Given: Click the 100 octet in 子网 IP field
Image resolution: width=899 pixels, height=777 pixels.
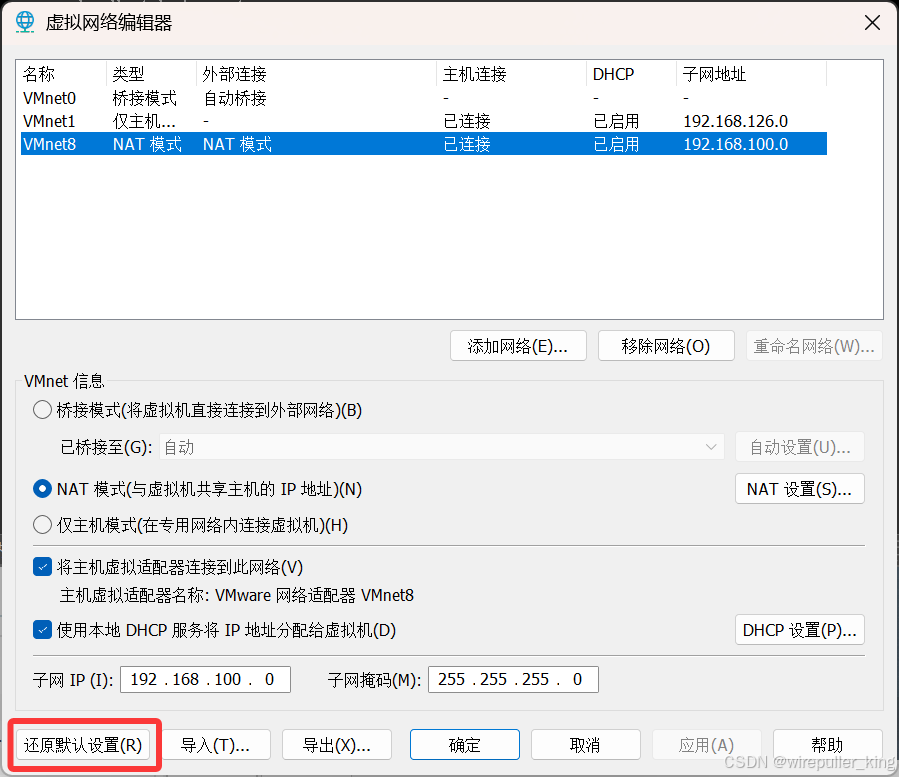Looking at the screenshot, I should point(228,680).
